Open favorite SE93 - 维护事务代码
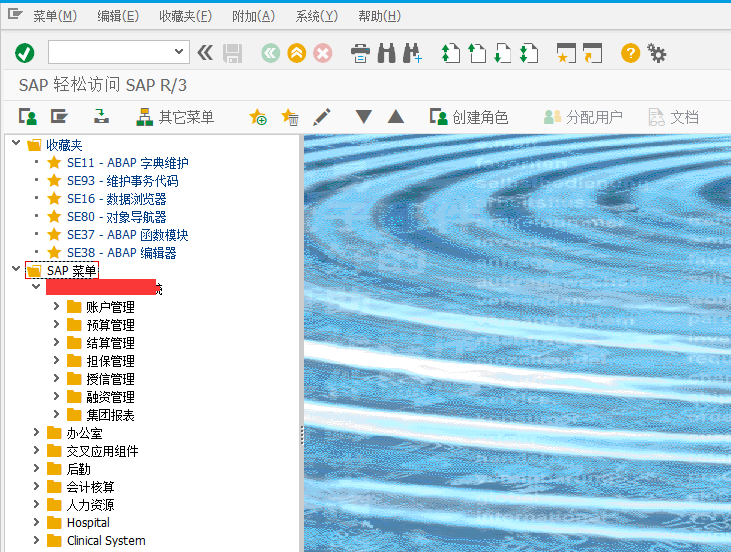The height and width of the screenshot is (552, 731). [x=123, y=181]
